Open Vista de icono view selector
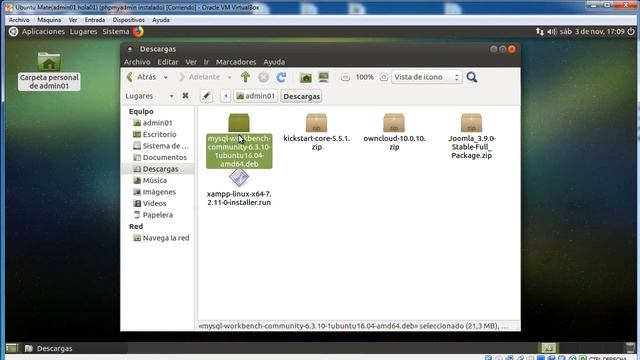 pyautogui.click(x=427, y=77)
